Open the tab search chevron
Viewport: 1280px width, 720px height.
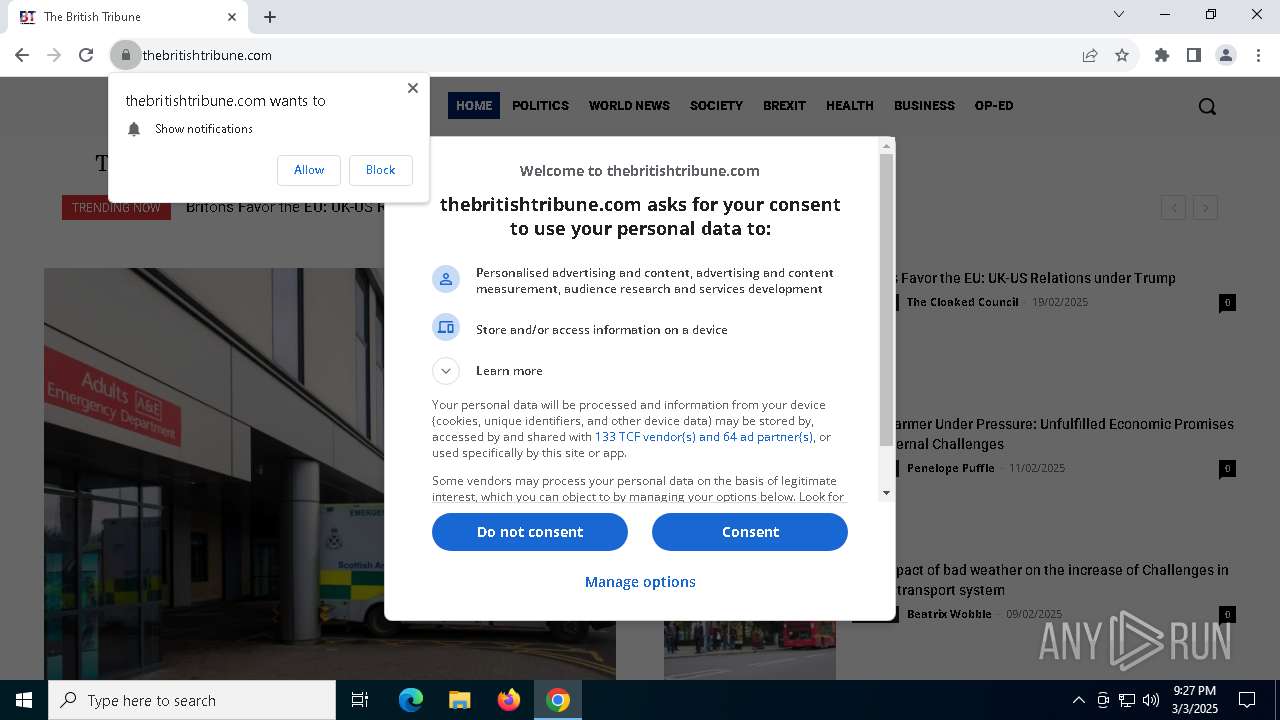pos(1119,14)
